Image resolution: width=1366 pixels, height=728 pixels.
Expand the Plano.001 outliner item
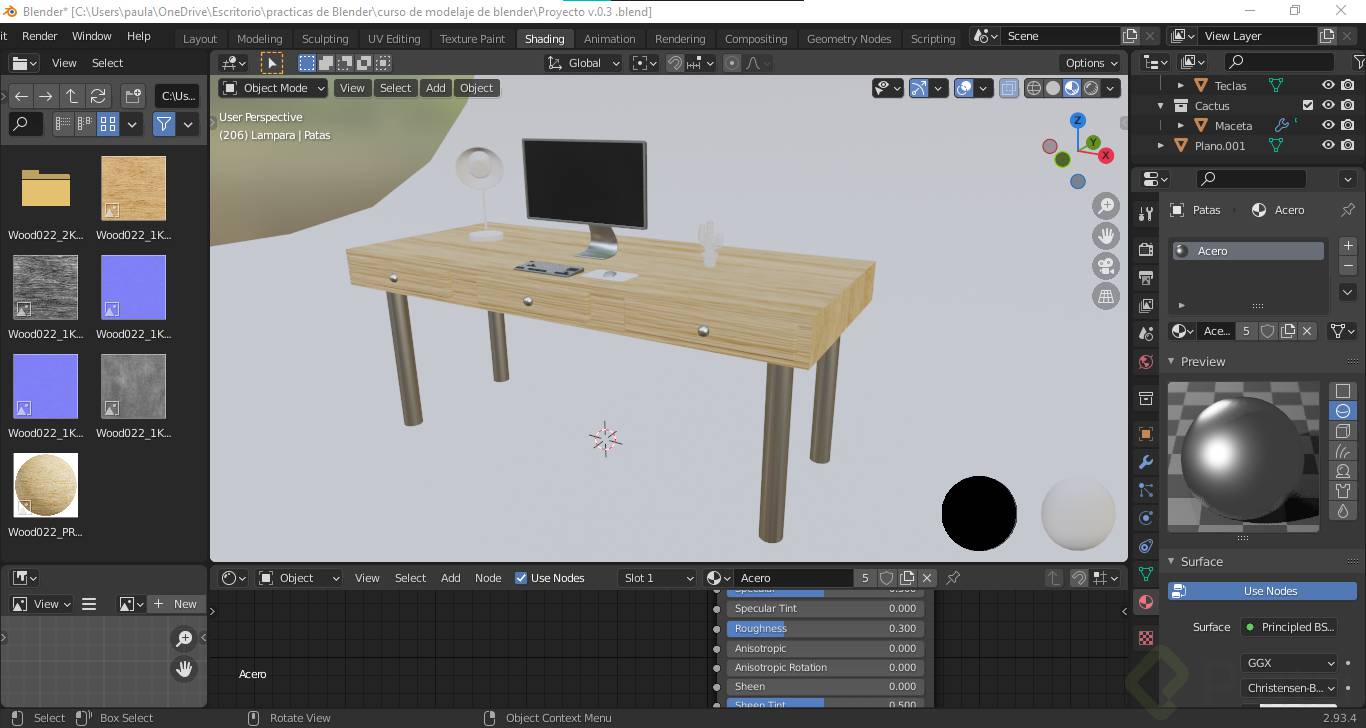pyautogui.click(x=1161, y=146)
